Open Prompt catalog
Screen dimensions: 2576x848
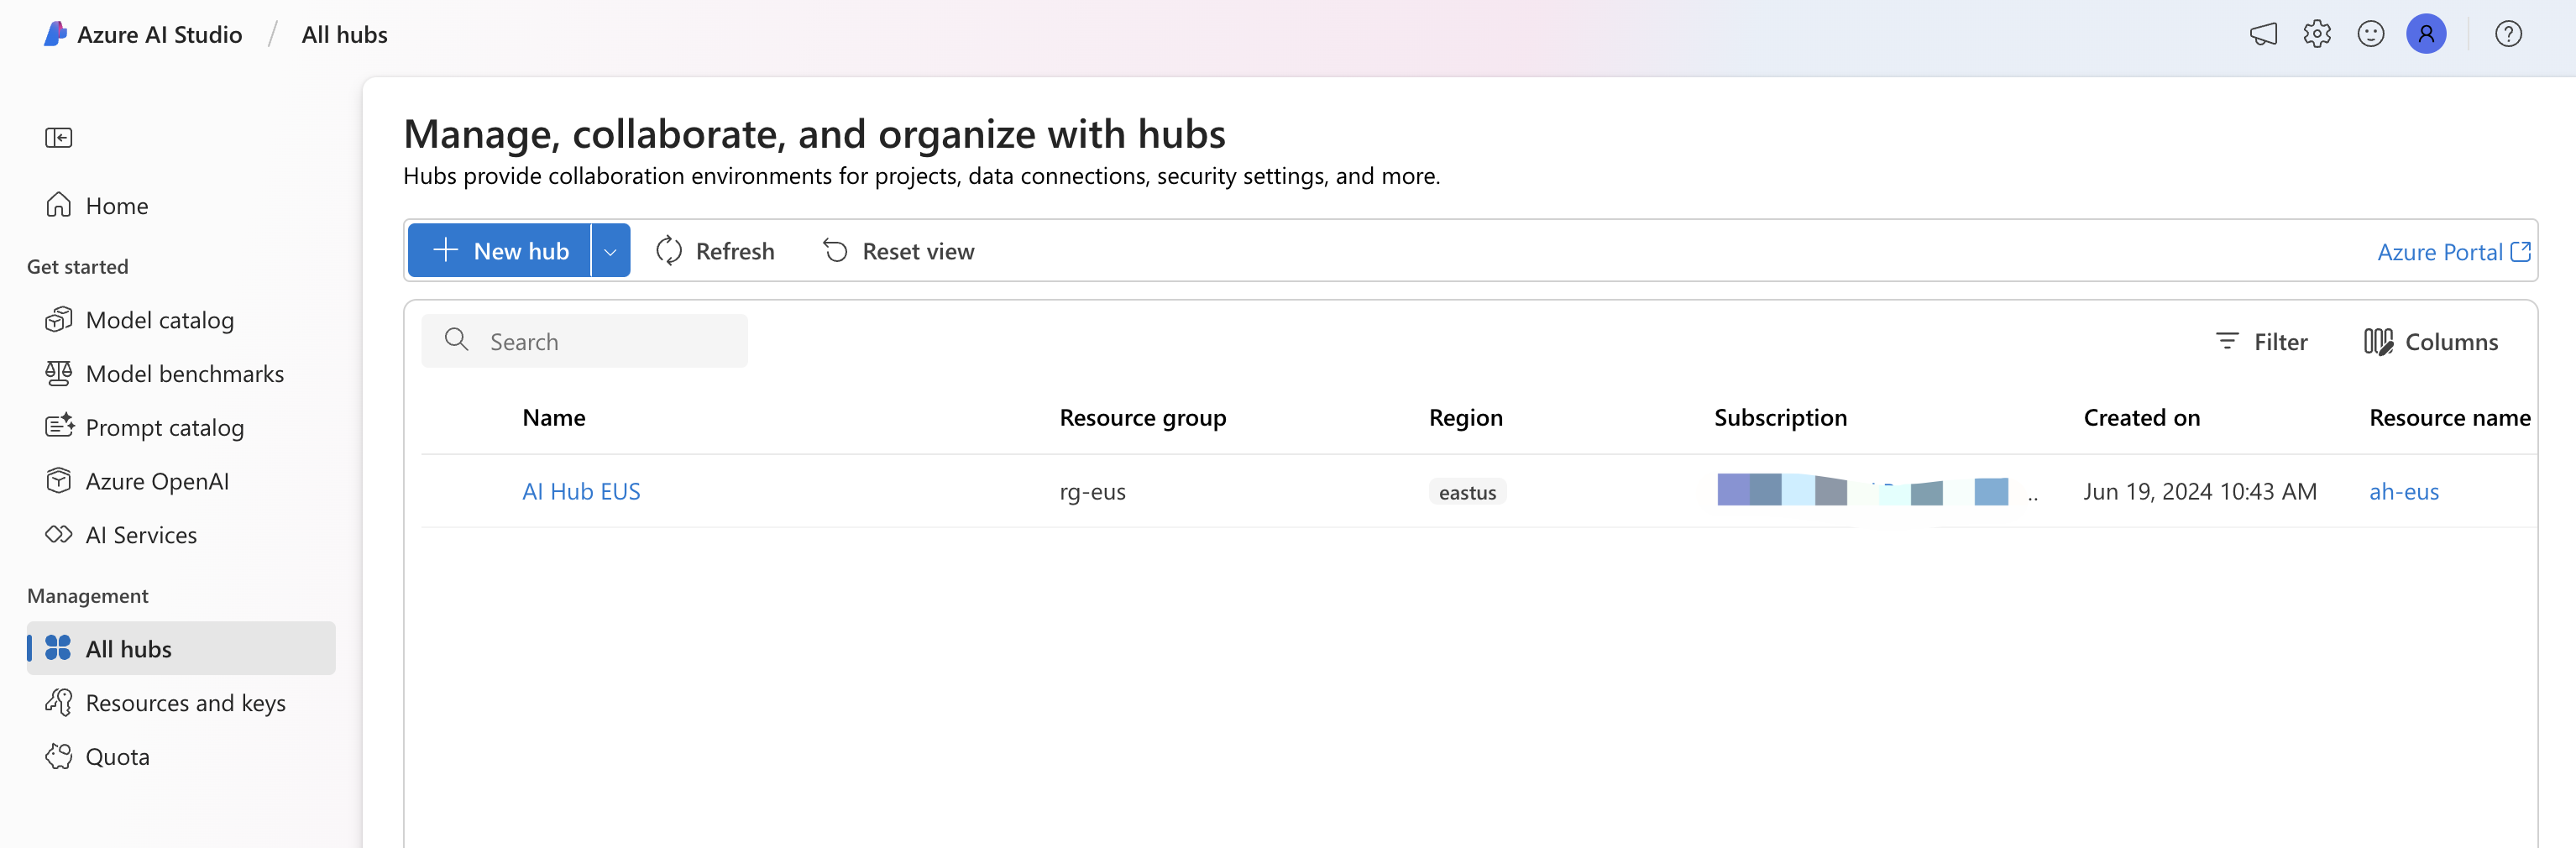181,428
